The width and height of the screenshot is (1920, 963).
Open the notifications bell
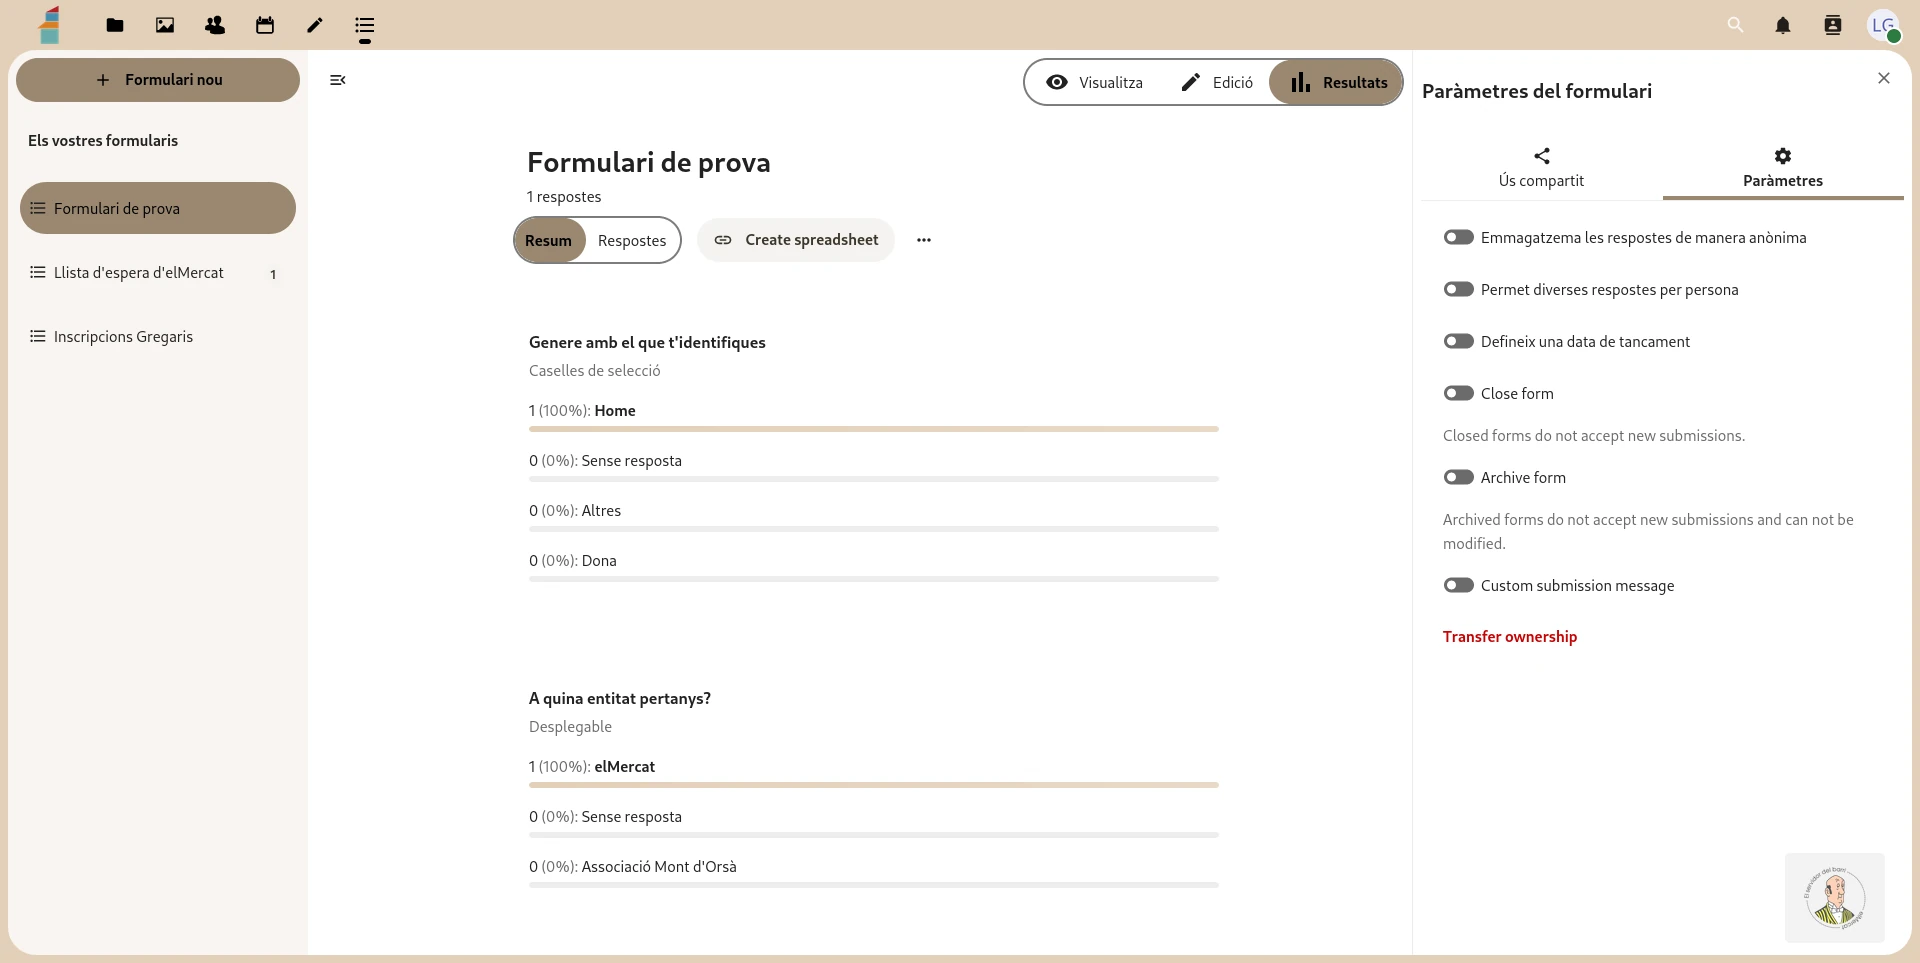pos(1783,25)
